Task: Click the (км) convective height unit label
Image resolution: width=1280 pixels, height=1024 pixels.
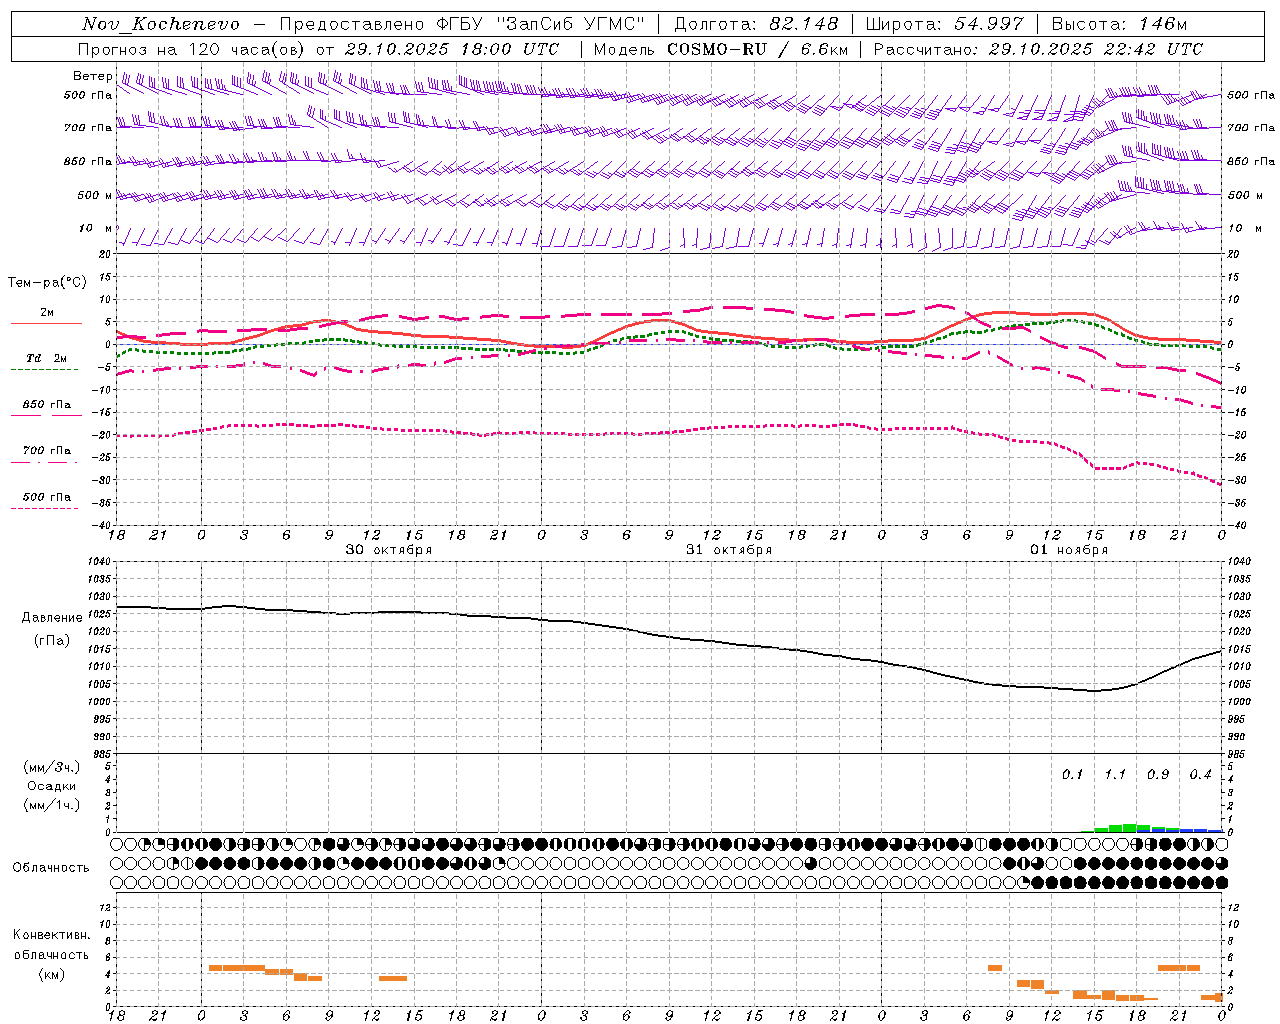Action: coord(51,974)
